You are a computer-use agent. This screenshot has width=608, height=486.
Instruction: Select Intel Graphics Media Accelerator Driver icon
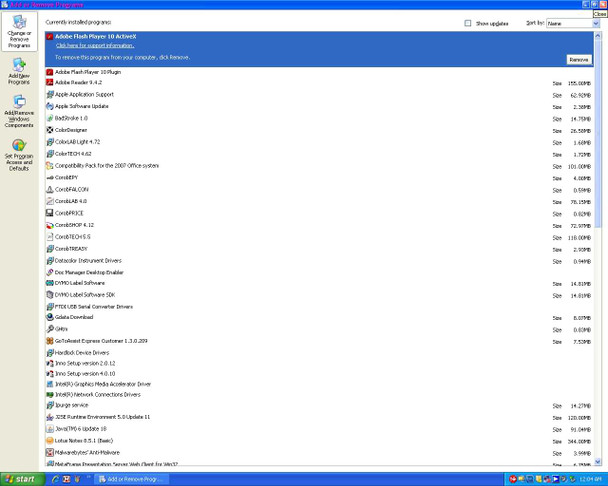click(50, 384)
